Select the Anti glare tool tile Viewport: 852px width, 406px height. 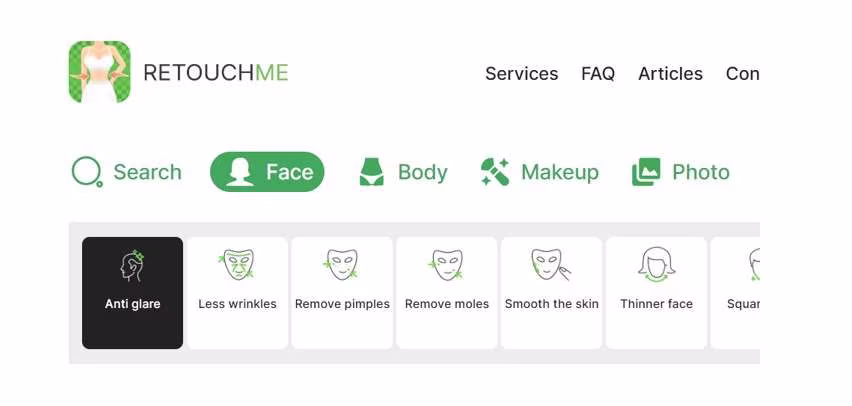pyautogui.click(x=133, y=293)
